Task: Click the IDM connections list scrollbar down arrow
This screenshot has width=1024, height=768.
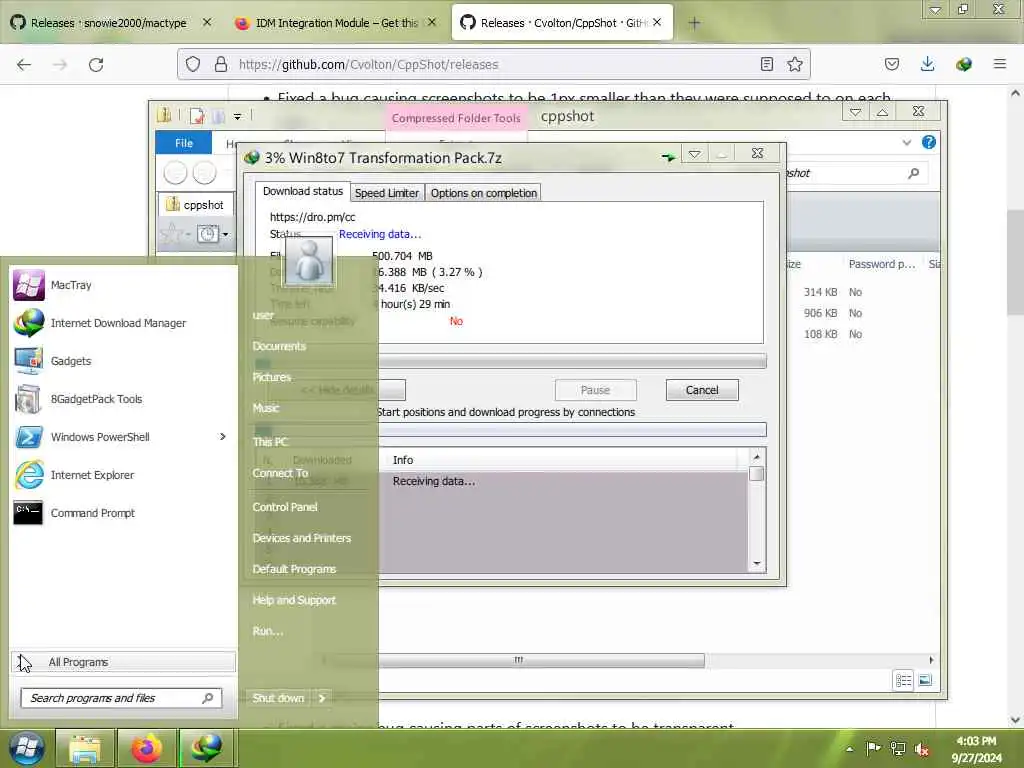Action: click(x=757, y=564)
